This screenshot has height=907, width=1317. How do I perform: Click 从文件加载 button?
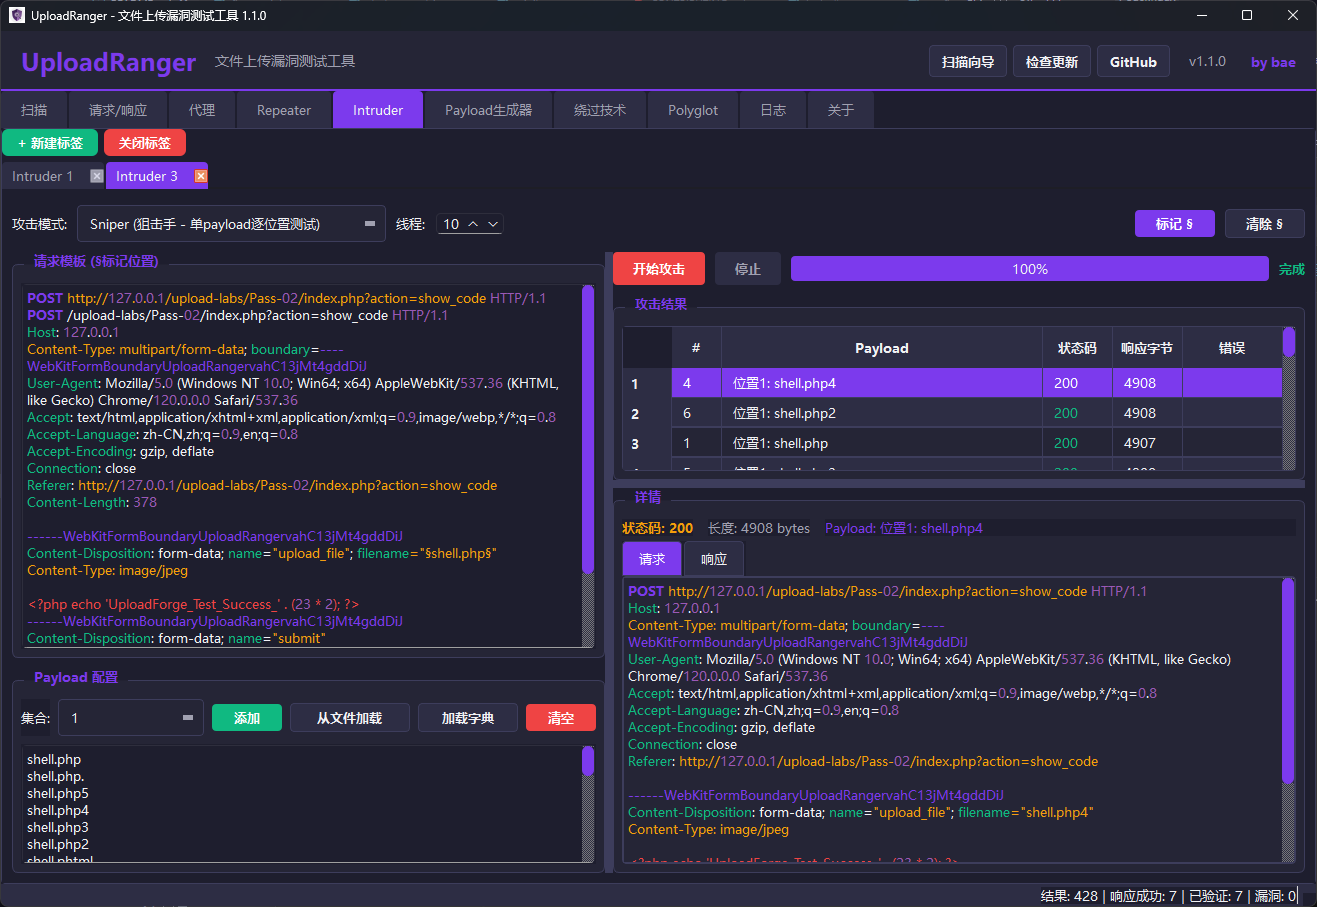(349, 718)
